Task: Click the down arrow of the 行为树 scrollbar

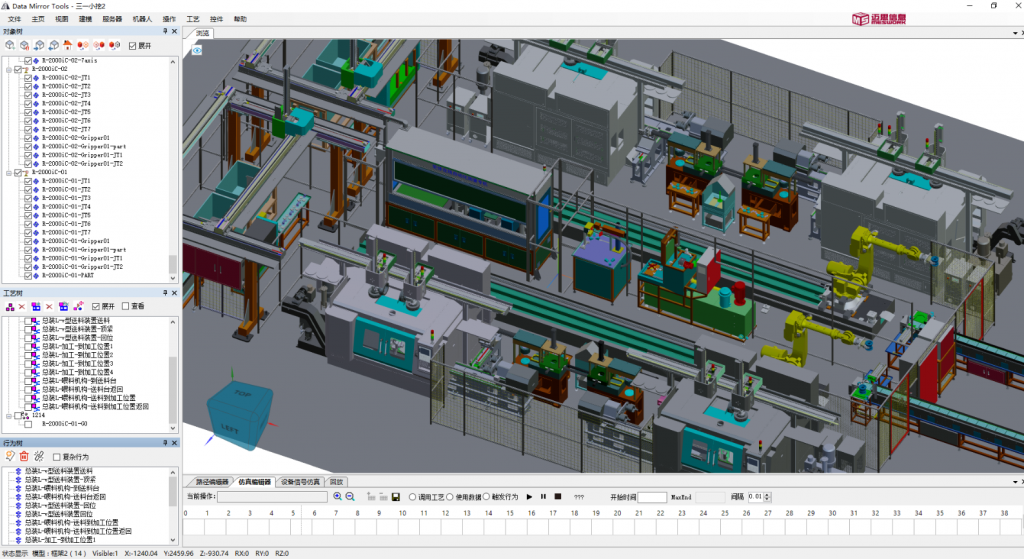Action: [x=173, y=539]
